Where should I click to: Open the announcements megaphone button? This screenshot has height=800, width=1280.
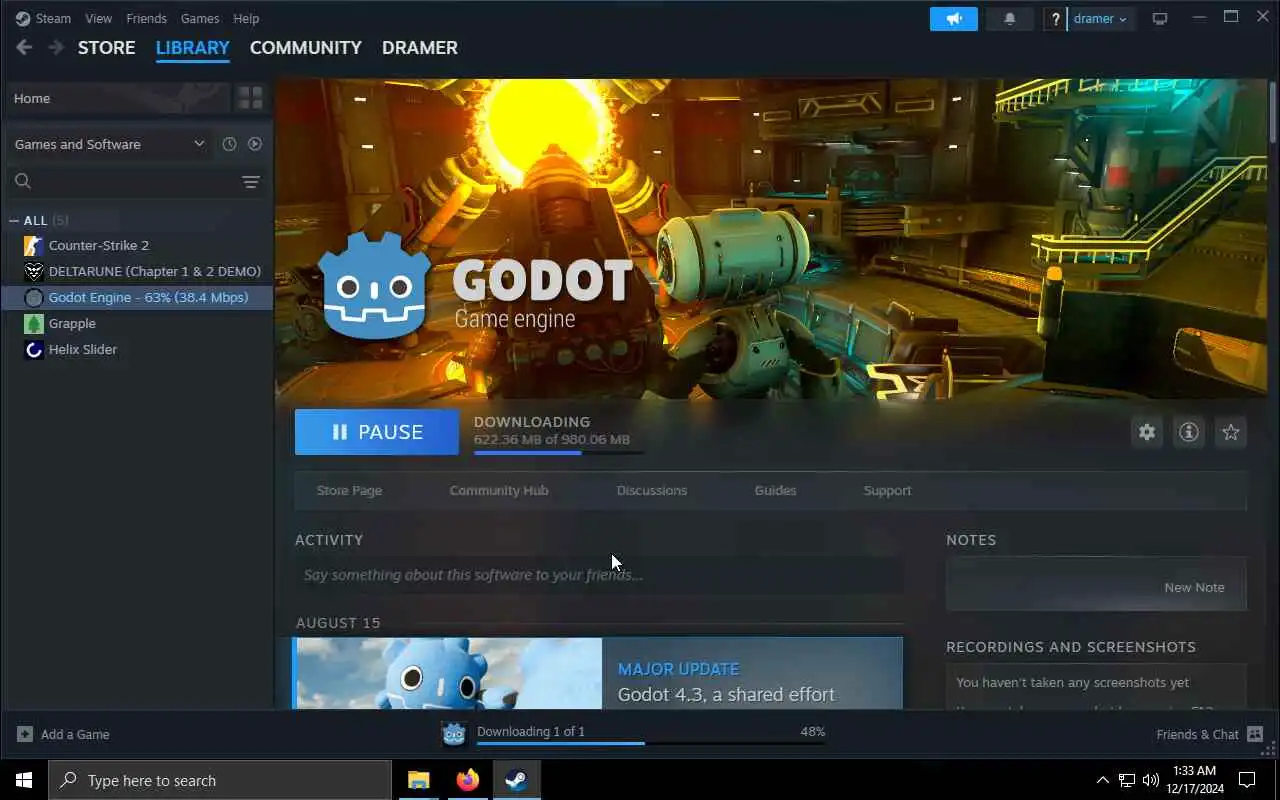[953, 18]
